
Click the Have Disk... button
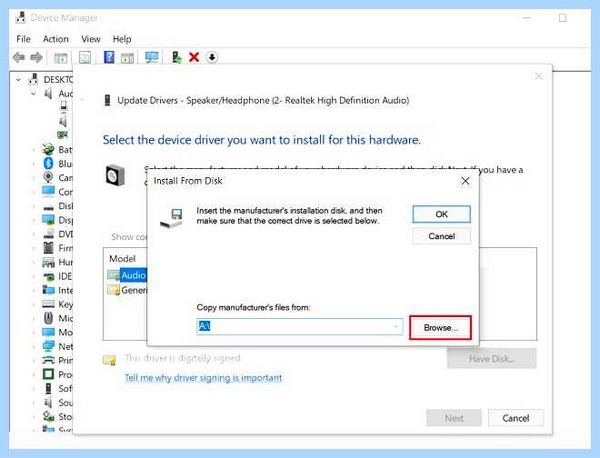coord(492,359)
